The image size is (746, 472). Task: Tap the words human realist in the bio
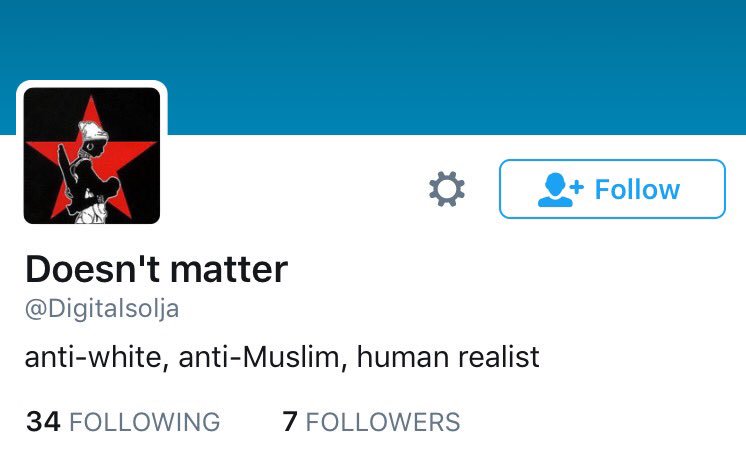point(448,357)
